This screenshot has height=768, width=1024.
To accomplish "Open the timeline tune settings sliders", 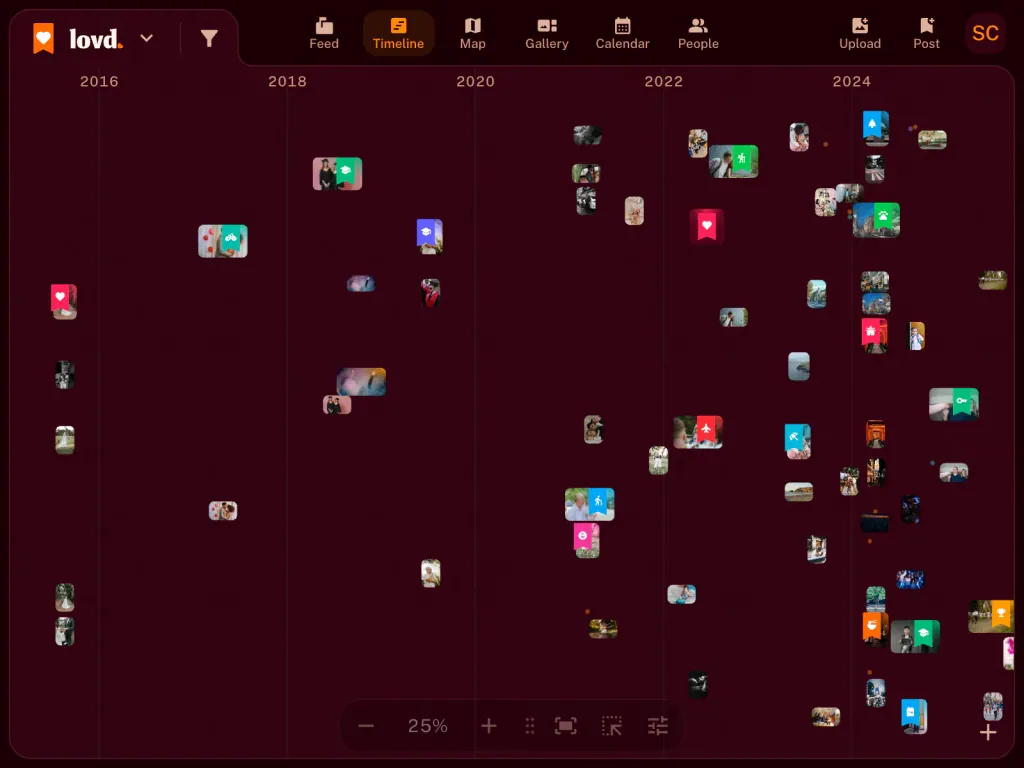I will (x=658, y=726).
